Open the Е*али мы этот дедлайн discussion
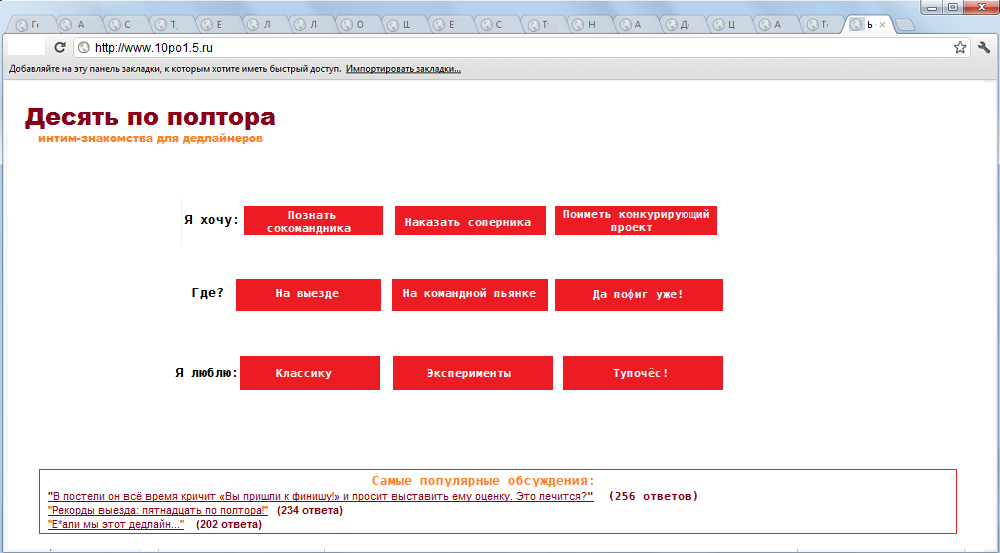The width and height of the screenshot is (1000, 553). pyautogui.click(x=116, y=524)
